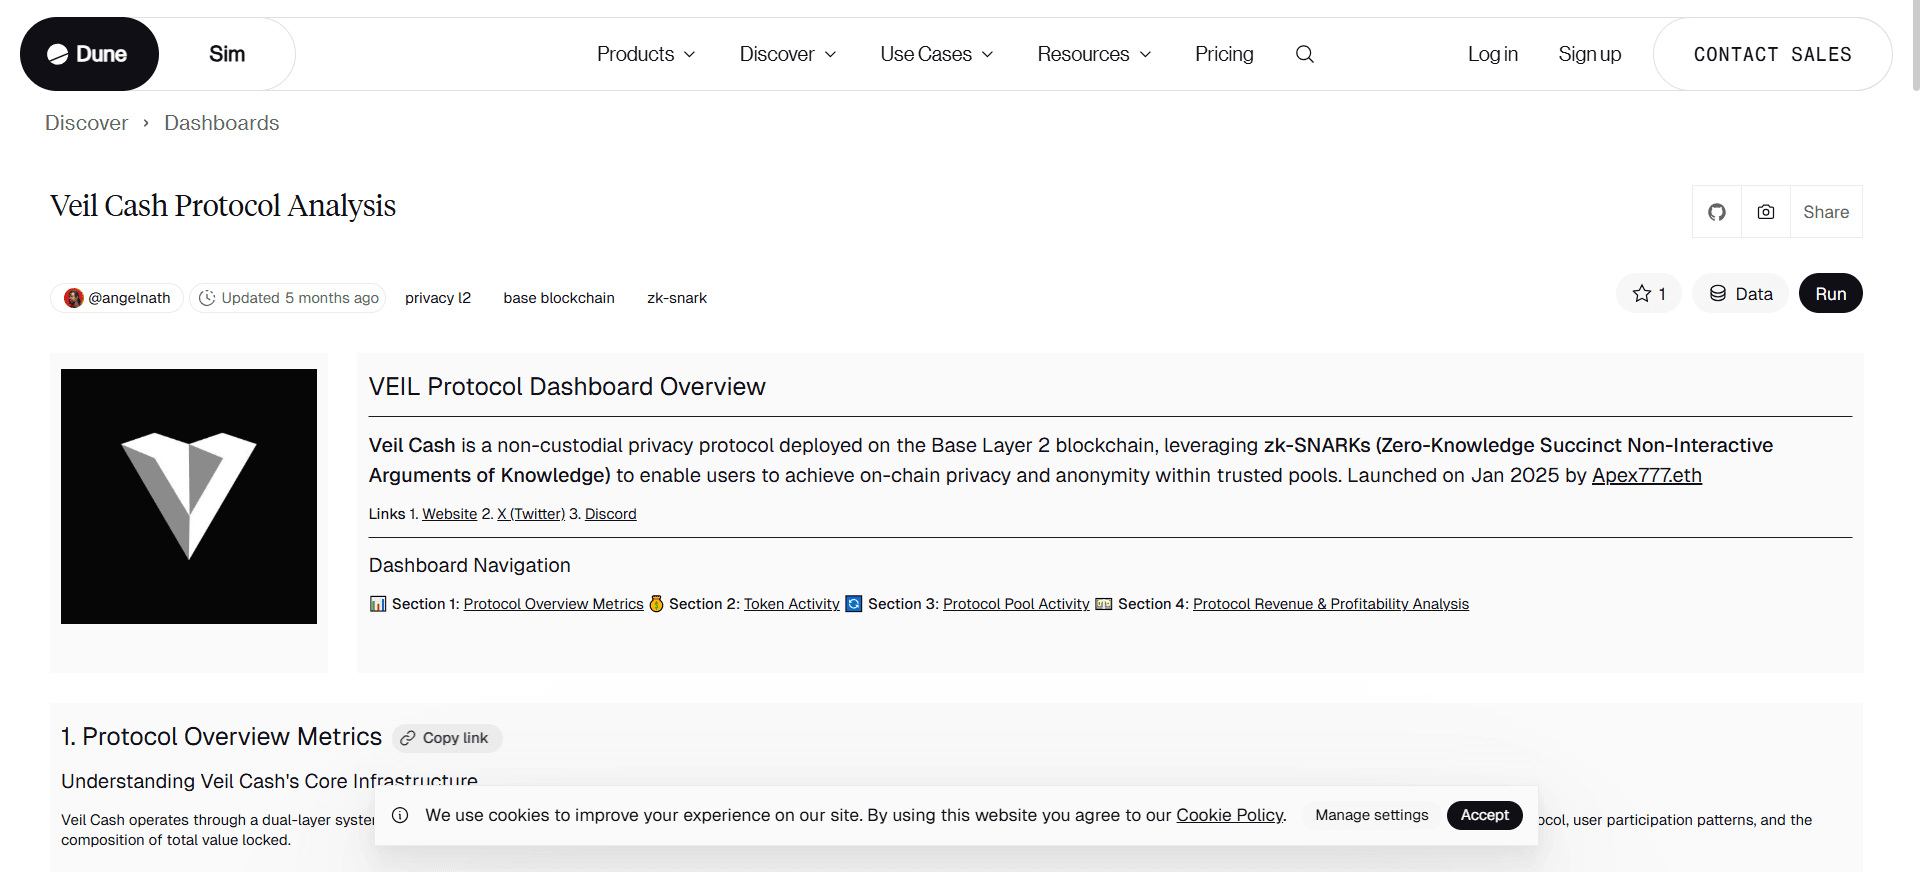1920x872 pixels.
Task: Open the Data button with database icon
Action: (x=1740, y=294)
